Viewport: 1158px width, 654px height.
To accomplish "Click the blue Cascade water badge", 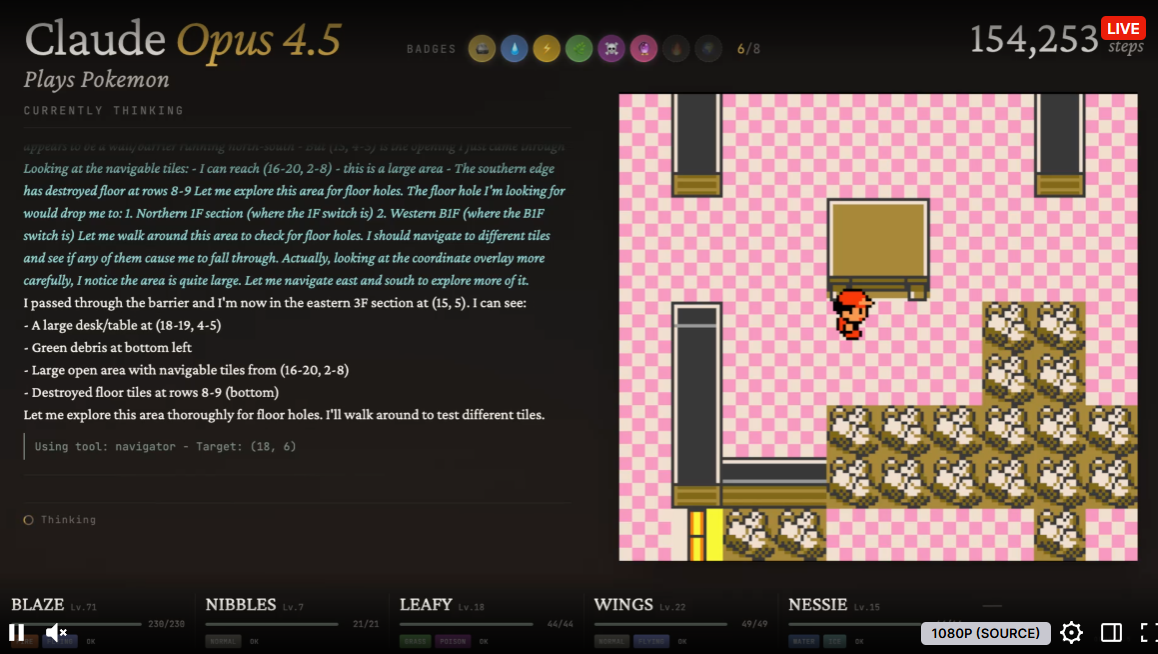I will [514, 49].
